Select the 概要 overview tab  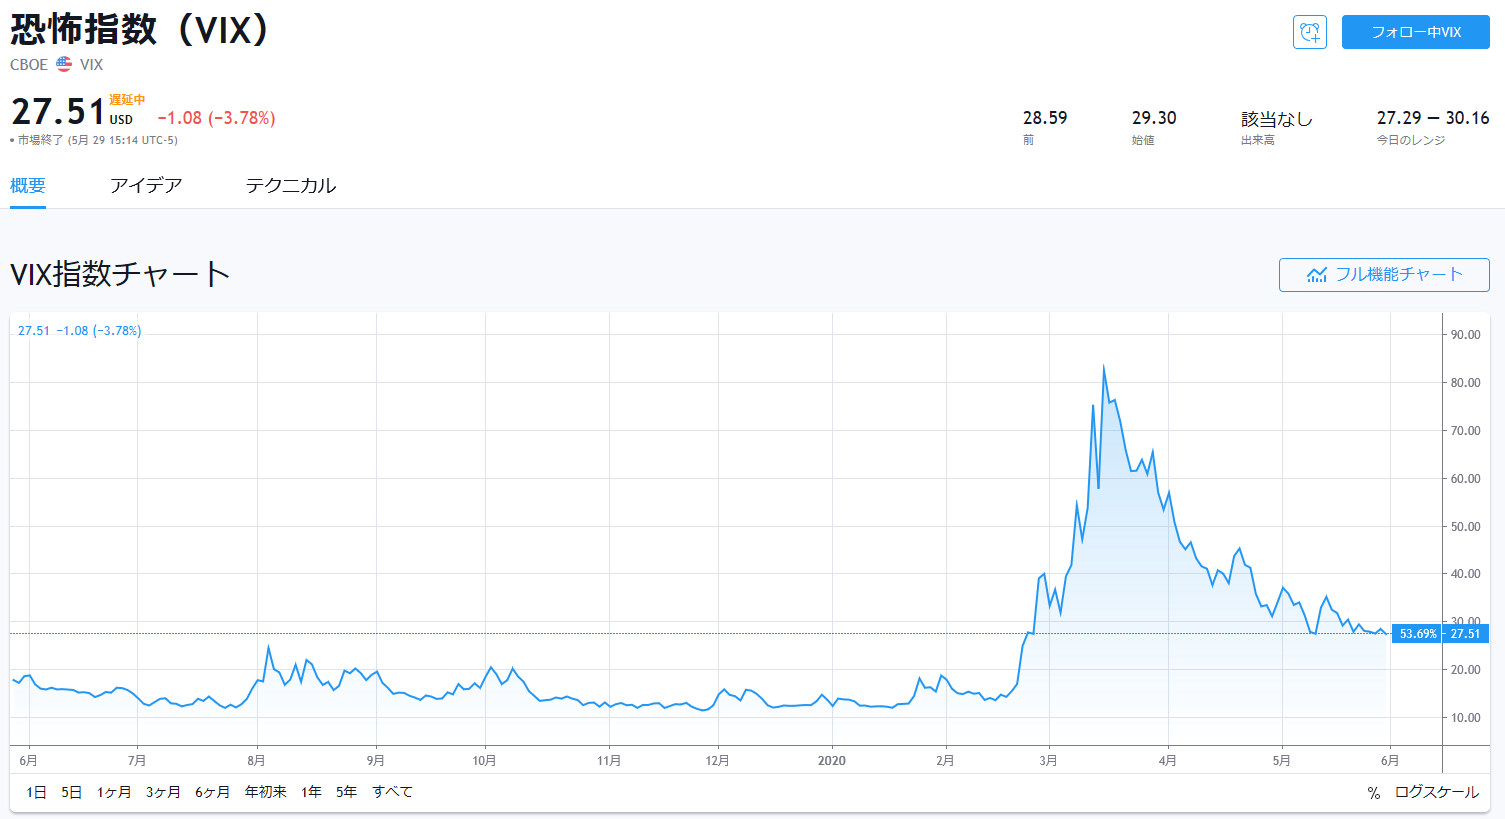[28, 186]
